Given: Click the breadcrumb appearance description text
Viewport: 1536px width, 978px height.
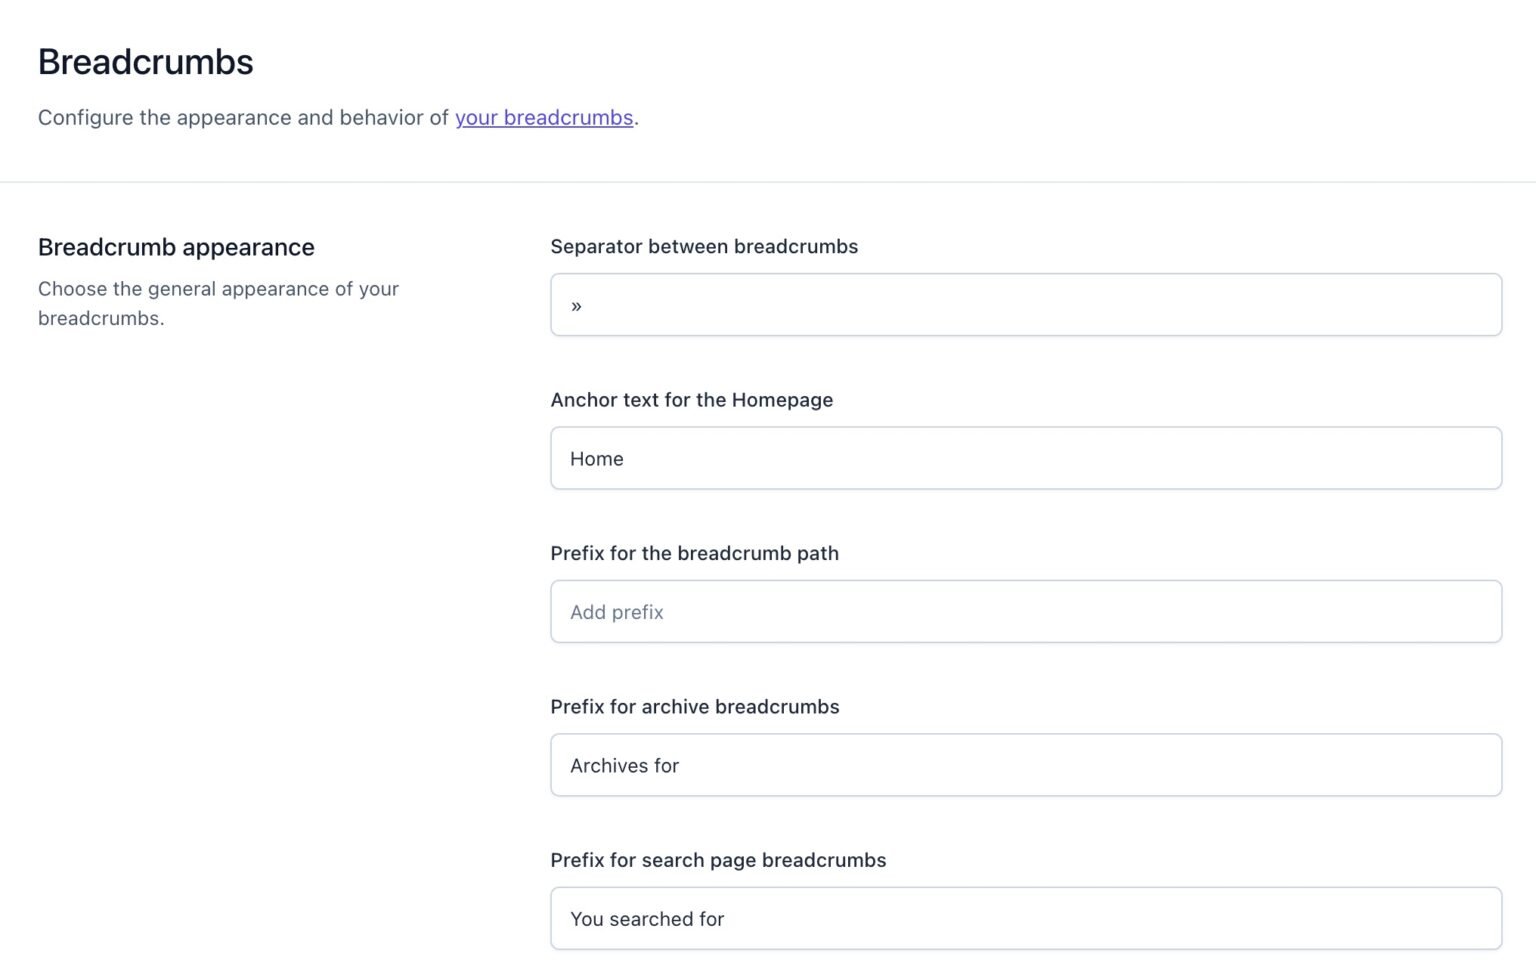Looking at the screenshot, I should (x=218, y=304).
